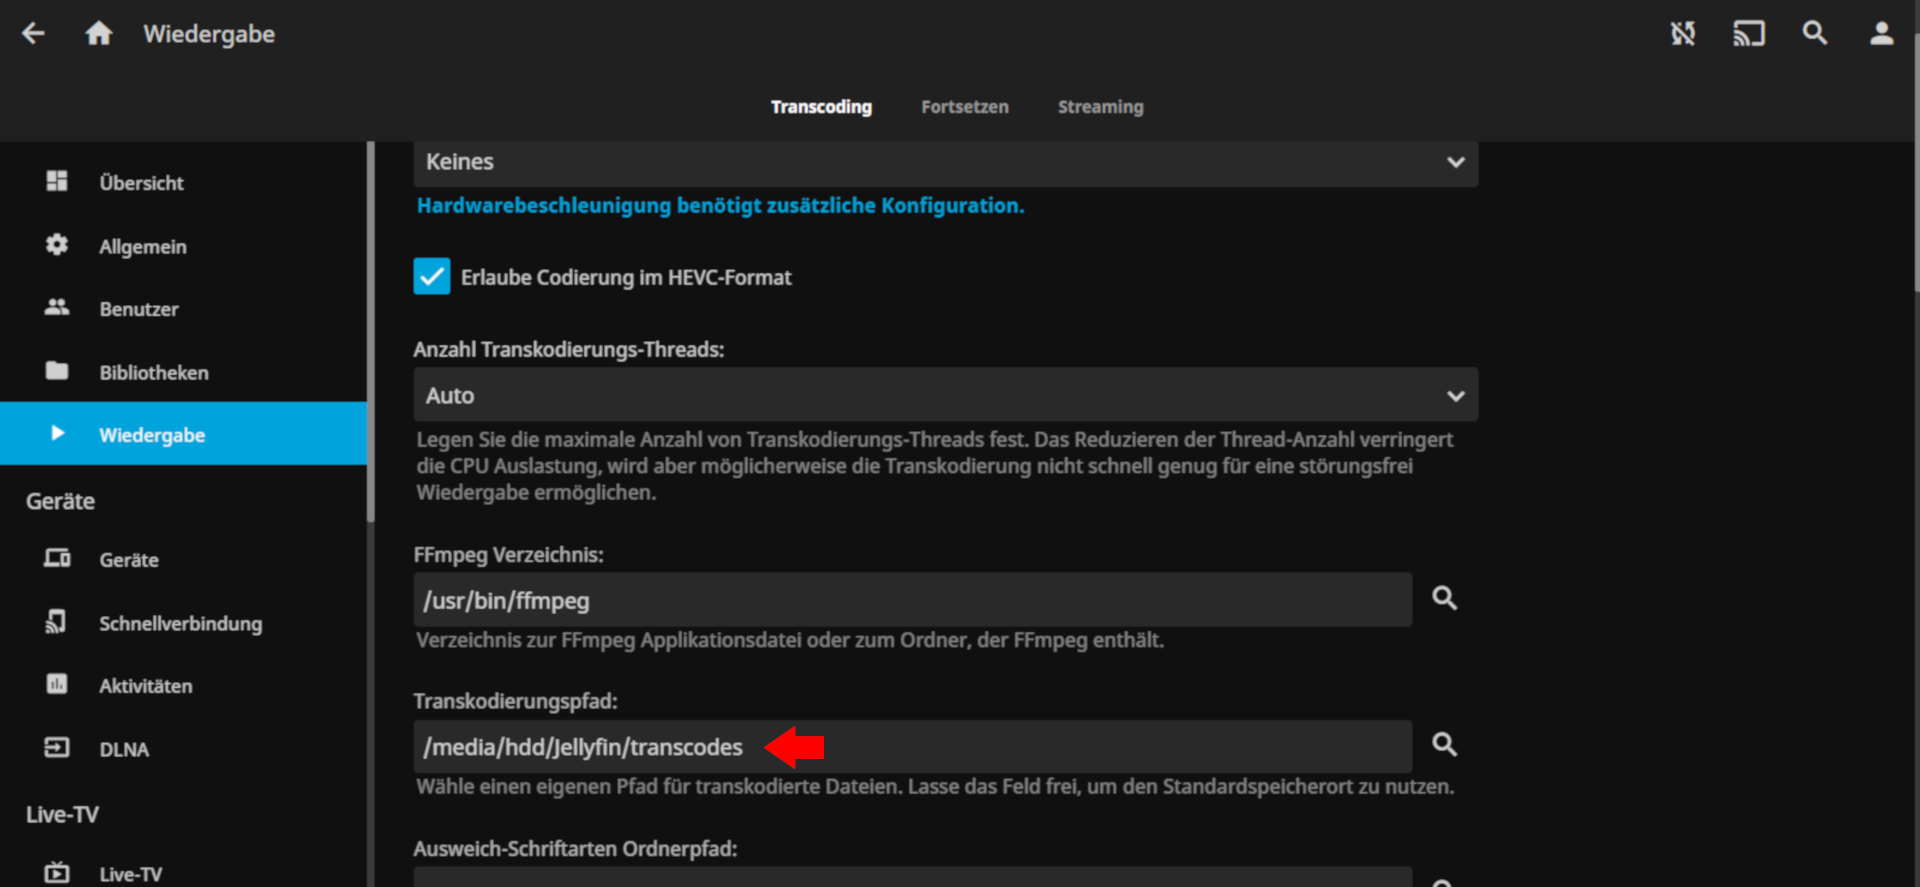The width and height of the screenshot is (1920, 887).
Task: Select the Transcoding tab
Action: (821, 107)
